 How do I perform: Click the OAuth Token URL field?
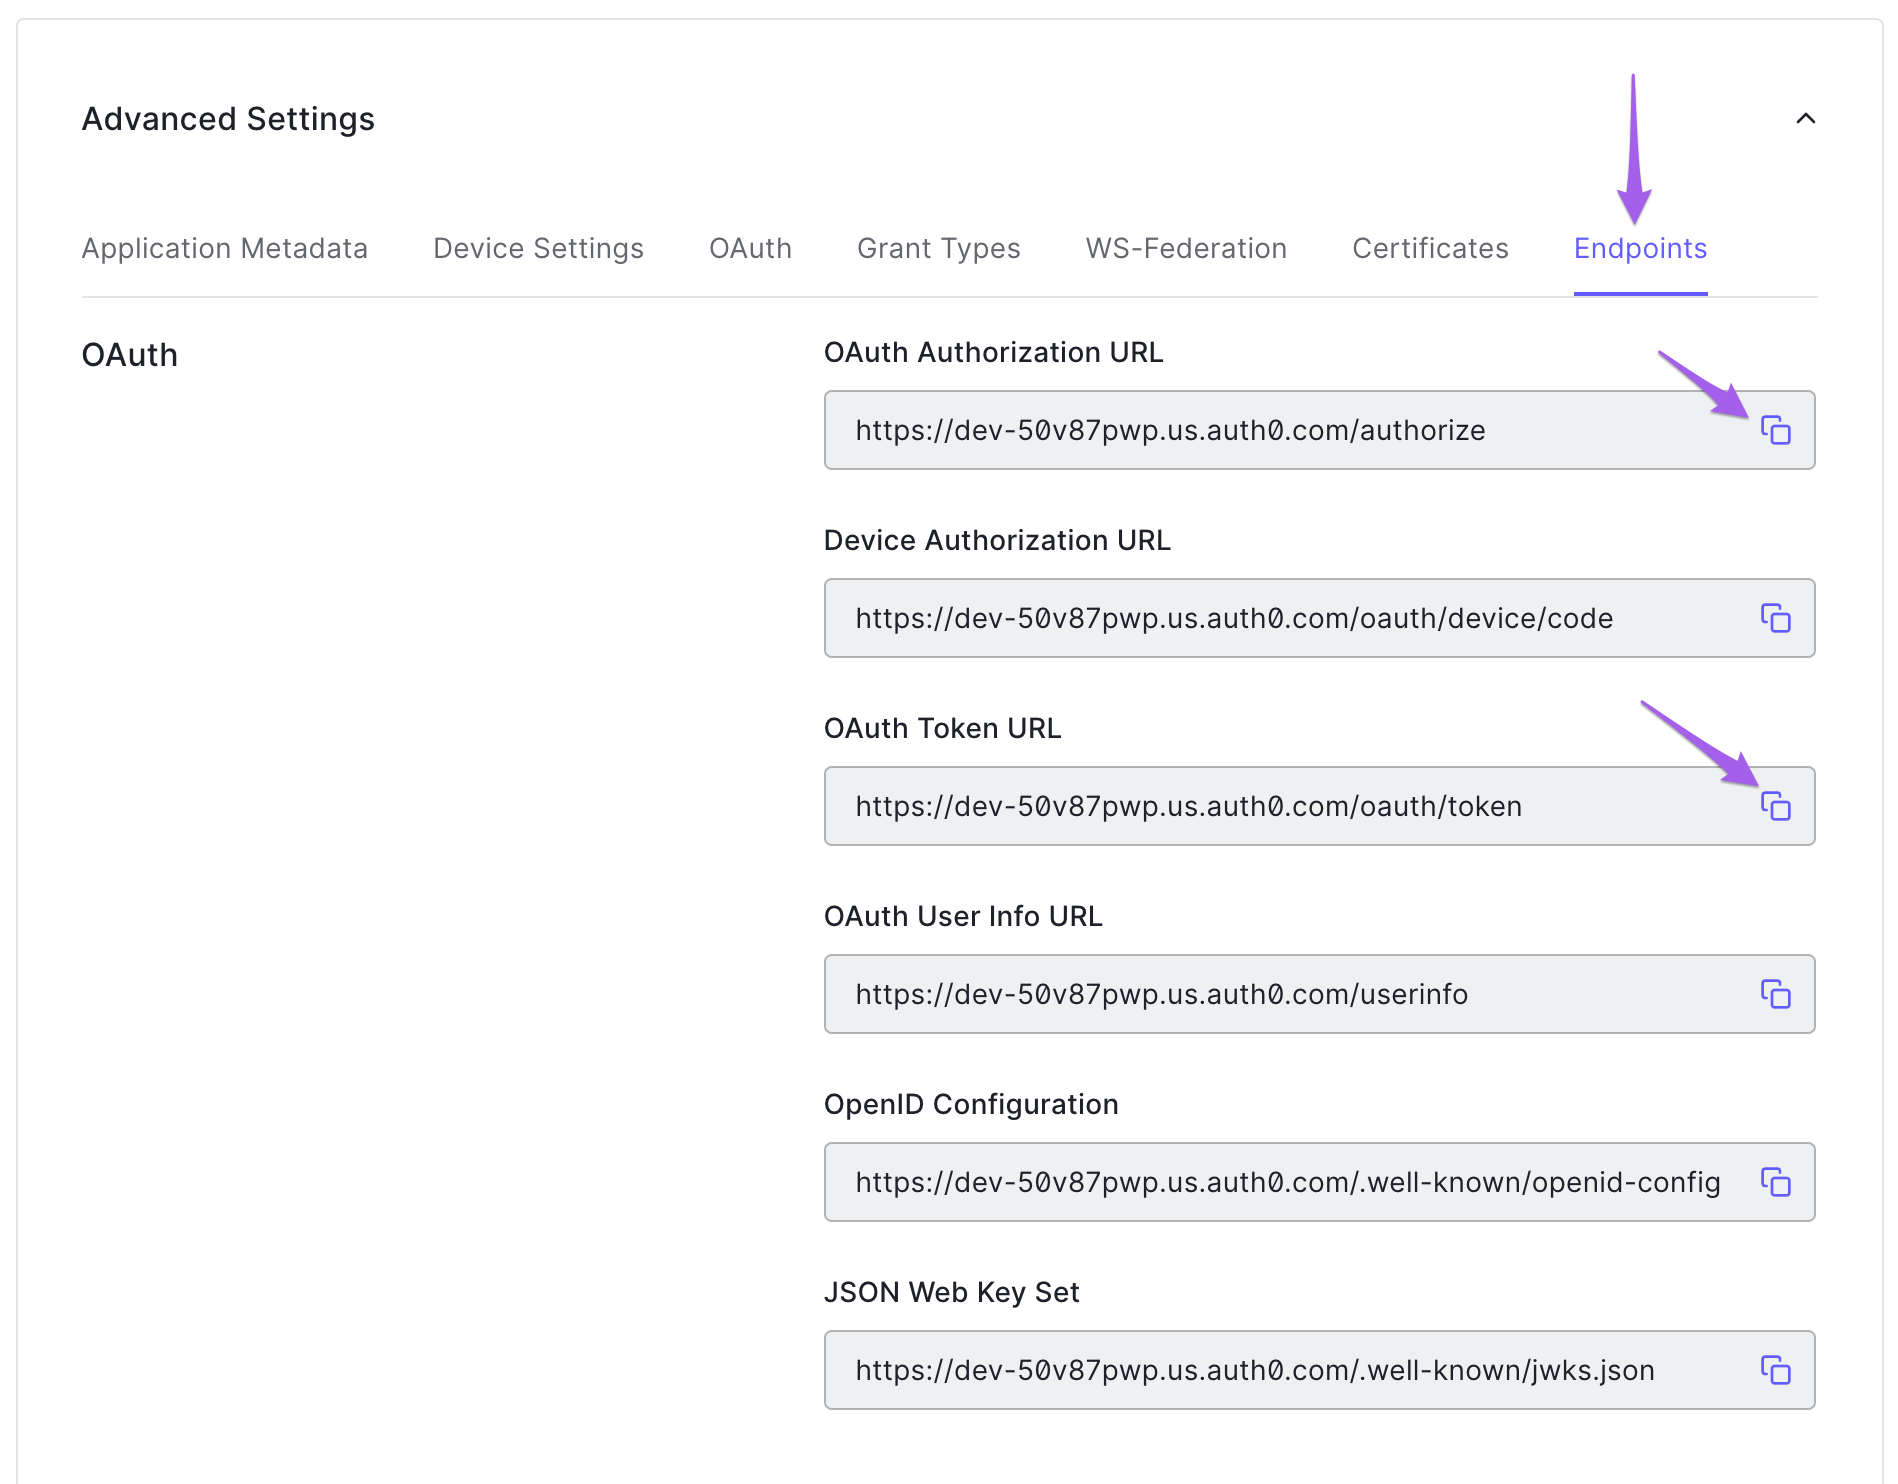coord(1319,806)
